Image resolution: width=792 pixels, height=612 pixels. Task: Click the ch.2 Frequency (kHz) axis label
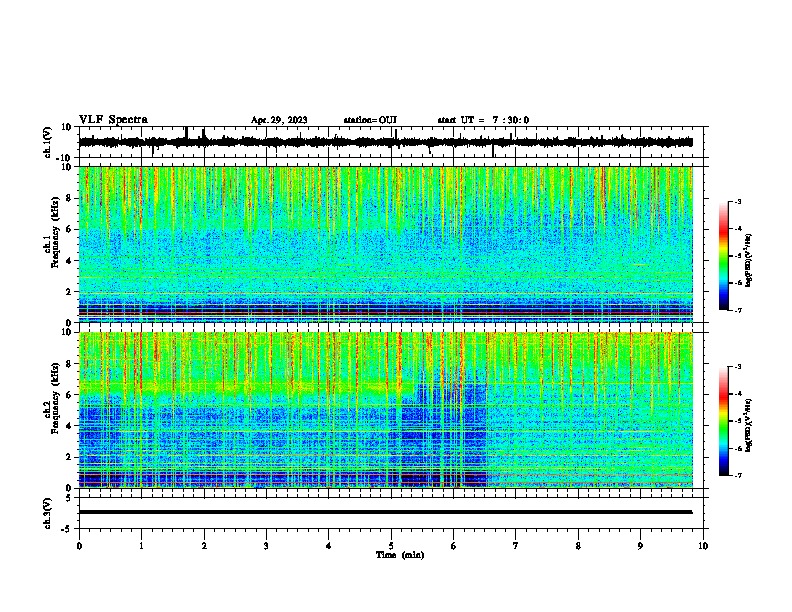point(51,398)
